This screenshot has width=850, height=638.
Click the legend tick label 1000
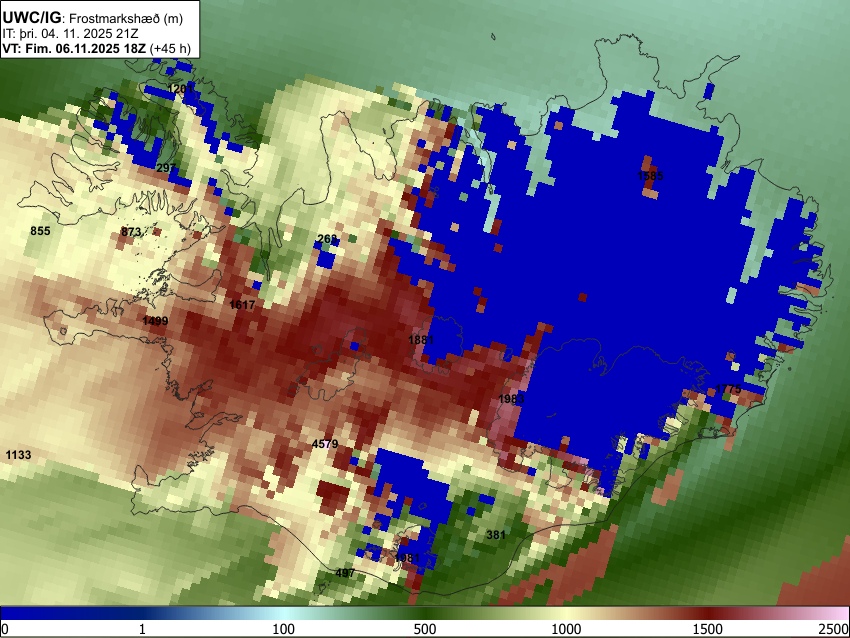566,629
